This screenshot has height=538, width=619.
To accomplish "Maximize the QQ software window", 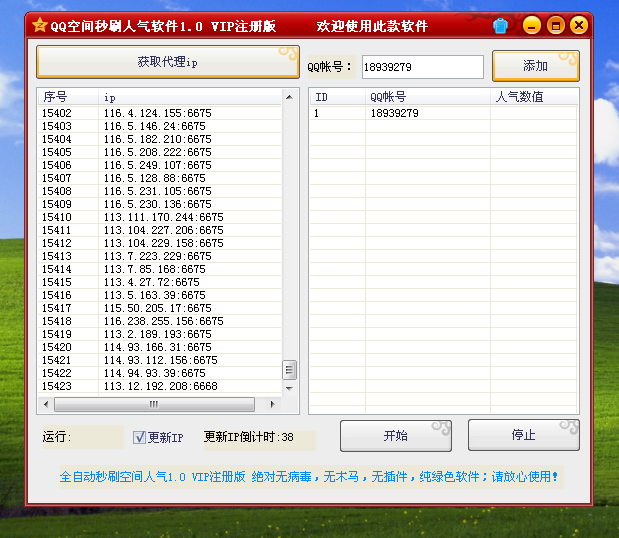I will 555,26.
